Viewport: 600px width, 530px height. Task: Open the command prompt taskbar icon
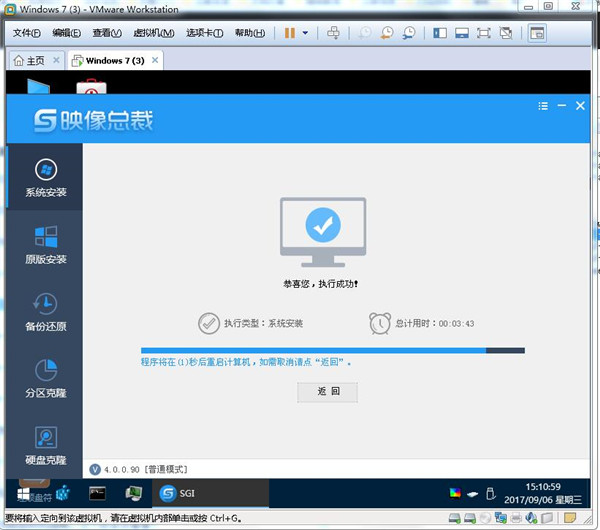pyautogui.click(x=97, y=493)
